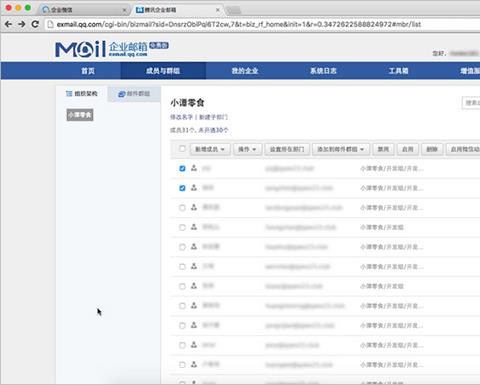Open a new browser tab
This screenshot has height=385, width=480.
click(x=234, y=10)
